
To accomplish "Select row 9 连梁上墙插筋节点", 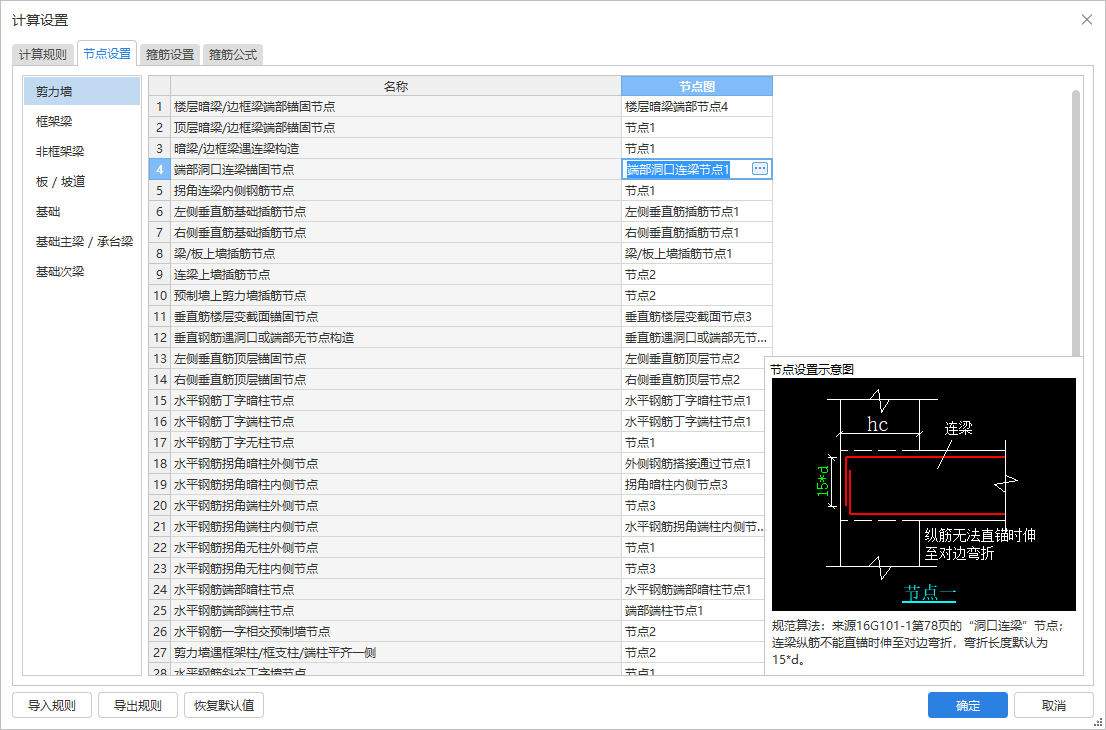I will [x=396, y=274].
